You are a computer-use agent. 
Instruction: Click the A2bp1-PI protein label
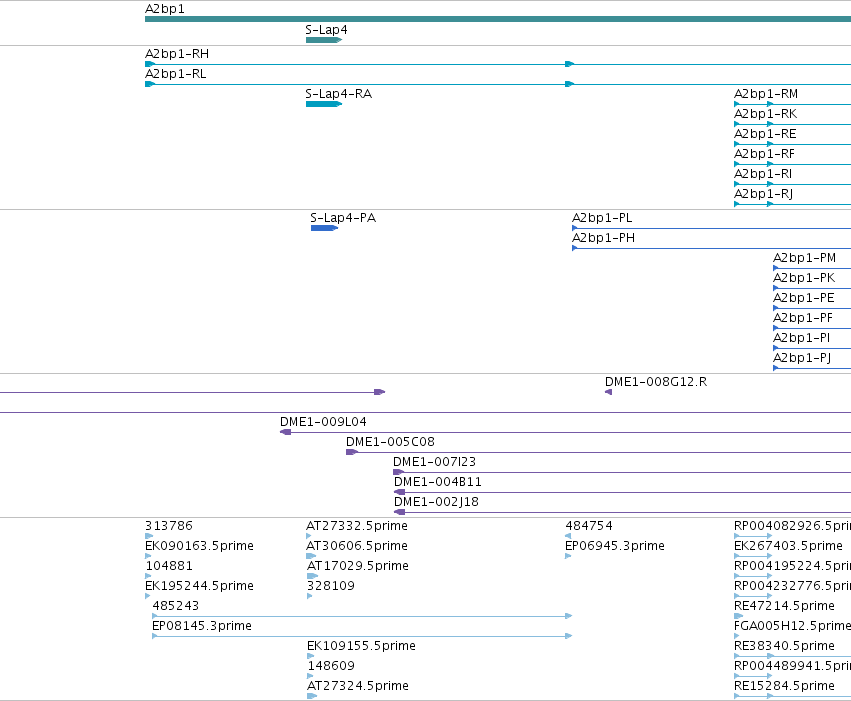pyautogui.click(x=802, y=339)
